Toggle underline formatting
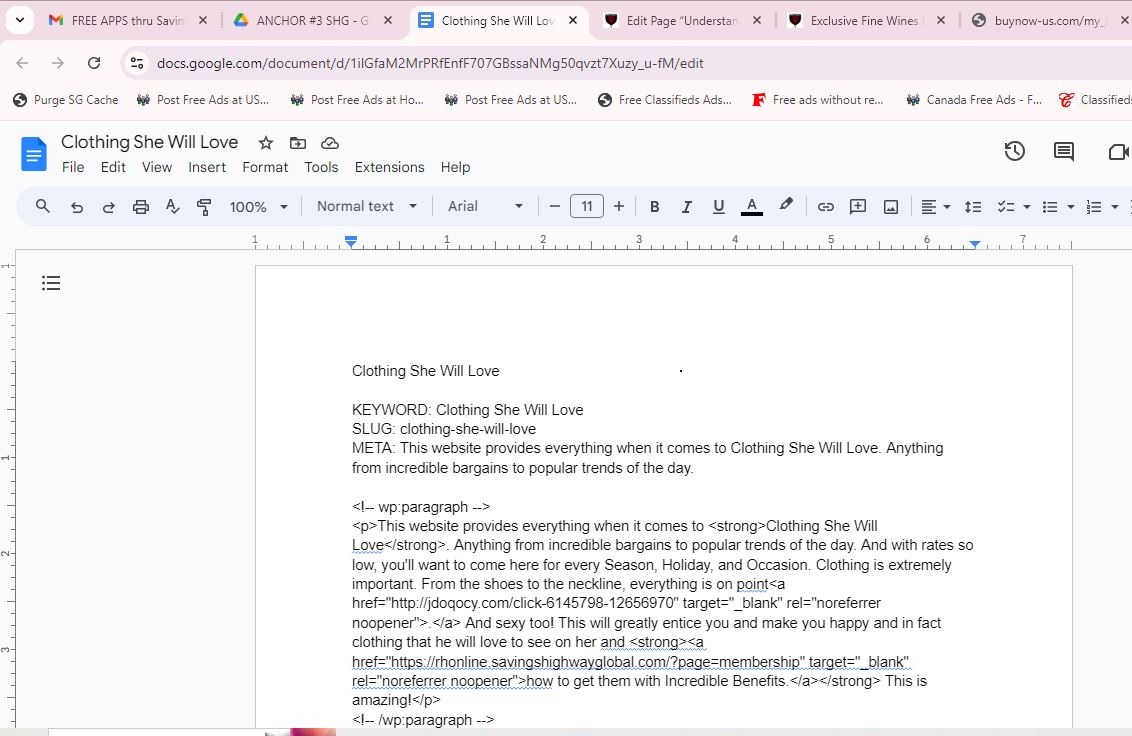Image resolution: width=1132 pixels, height=736 pixels. tap(718, 207)
